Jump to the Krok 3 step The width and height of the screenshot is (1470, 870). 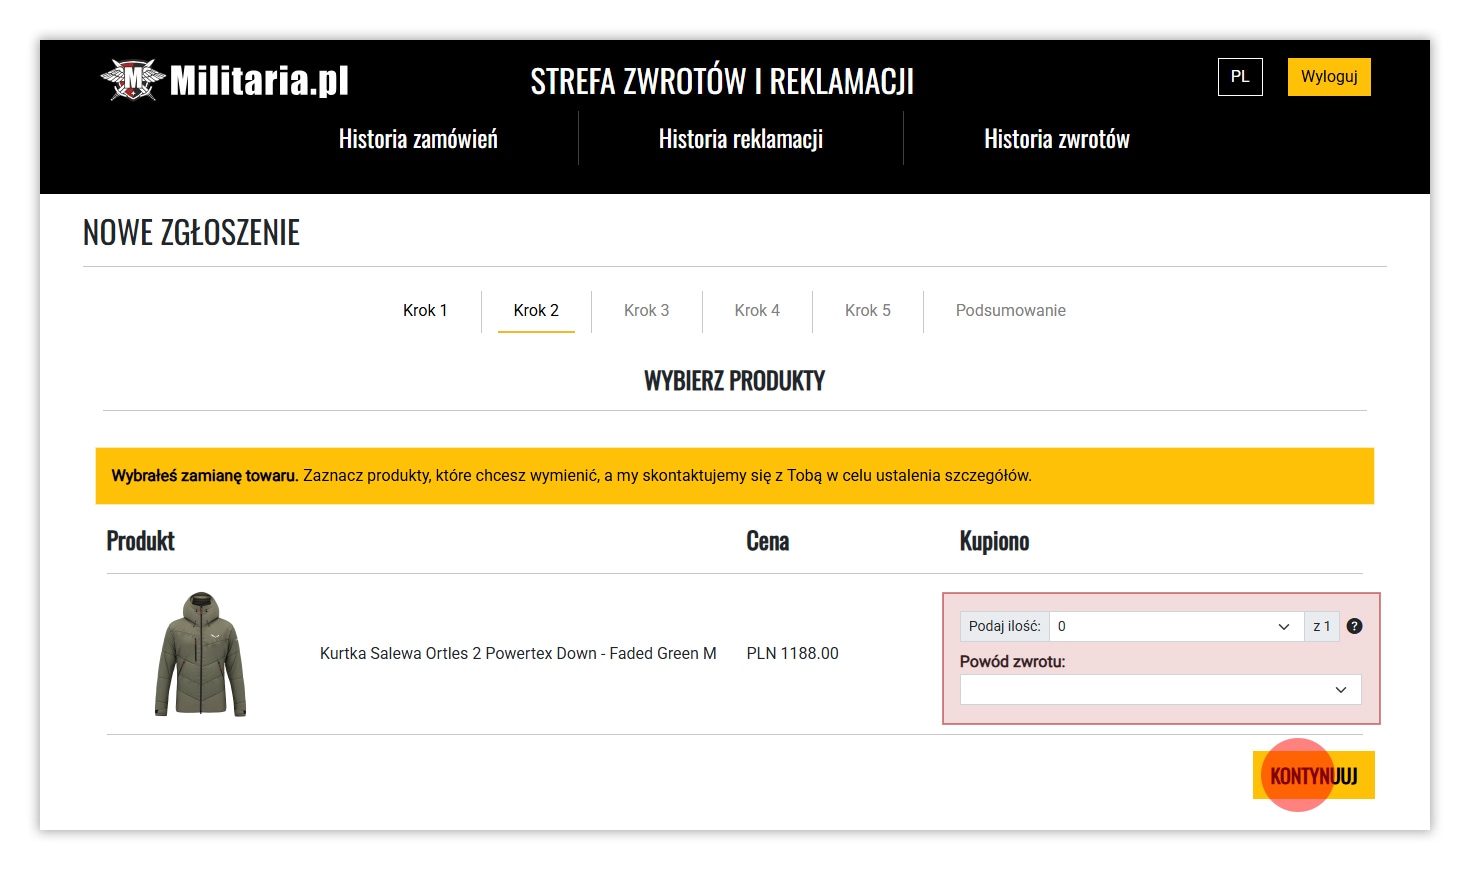646,310
